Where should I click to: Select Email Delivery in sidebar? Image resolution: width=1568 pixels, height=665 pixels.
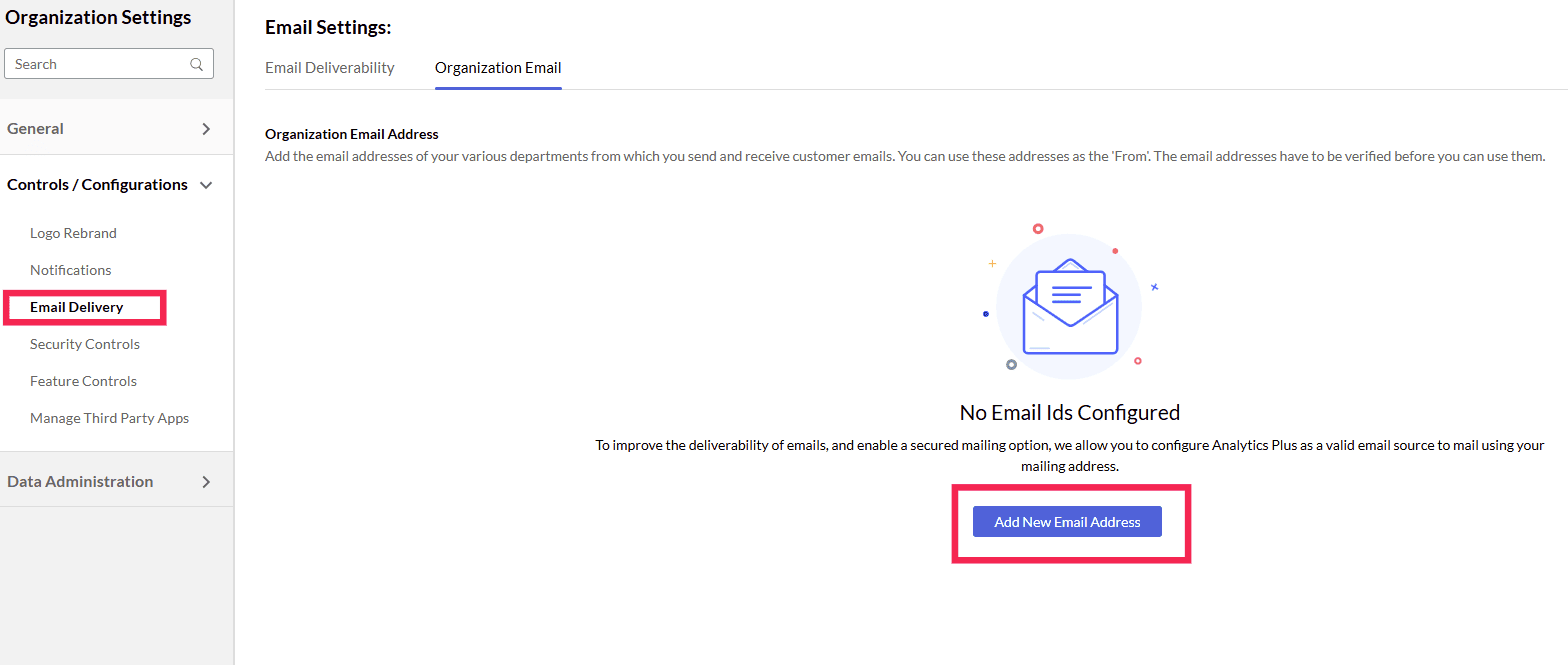coord(77,307)
